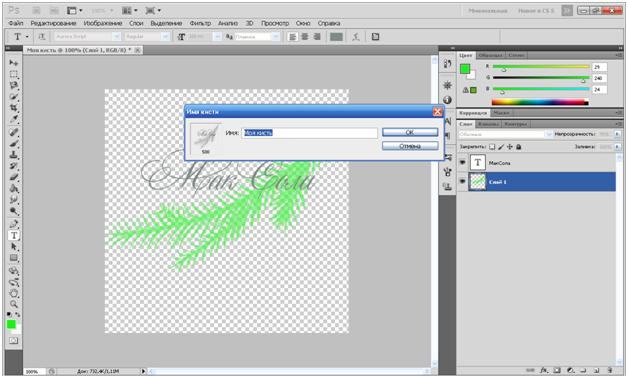Viewport: 628px width, 376px height.
Task: Click the layer style fx icon
Action: (543, 370)
